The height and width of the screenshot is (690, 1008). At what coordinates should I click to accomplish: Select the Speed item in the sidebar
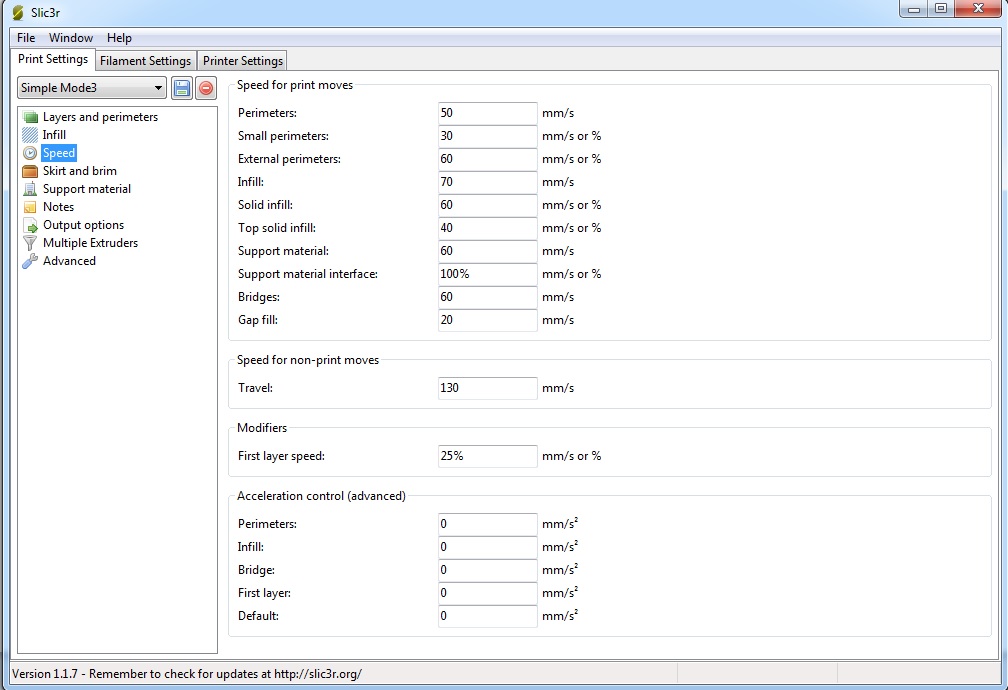[x=58, y=153]
